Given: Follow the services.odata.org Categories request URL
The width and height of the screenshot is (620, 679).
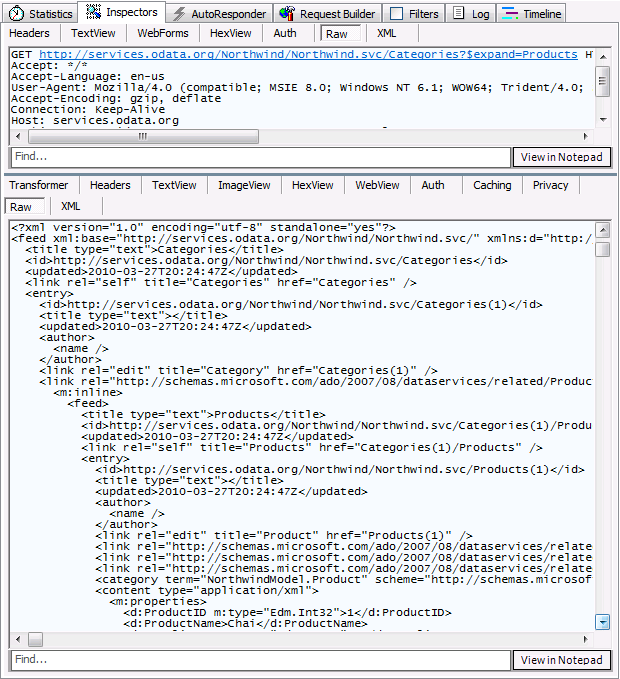Looking at the screenshot, I should (308, 55).
